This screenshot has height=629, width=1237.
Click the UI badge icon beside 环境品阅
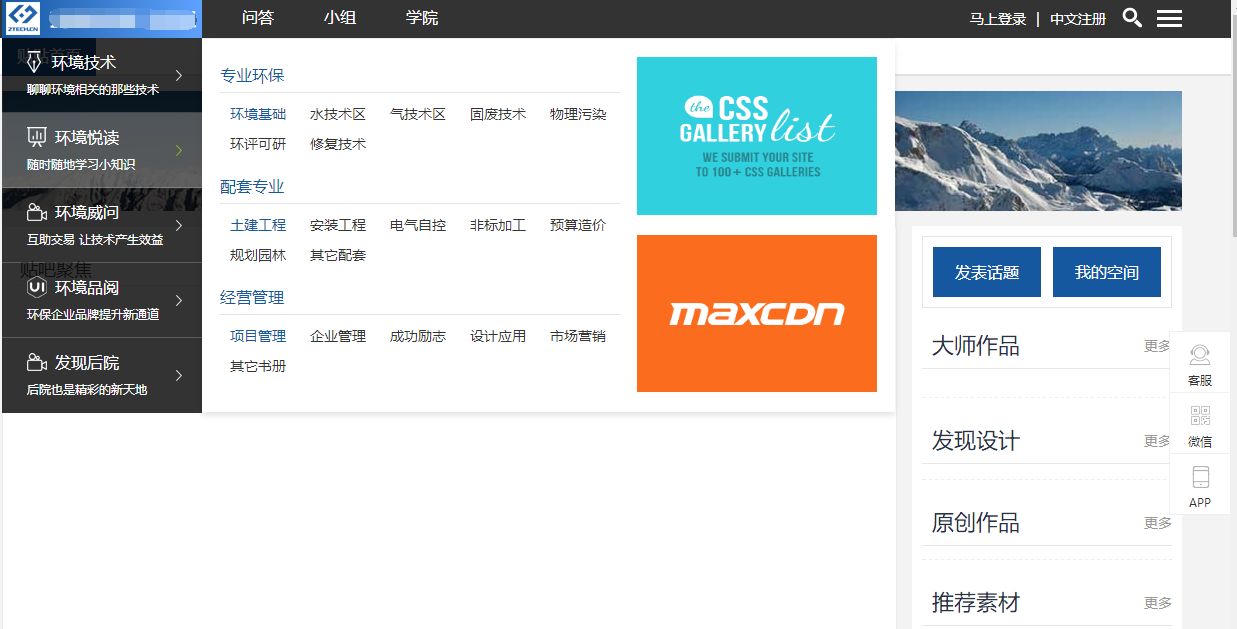point(37,288)
